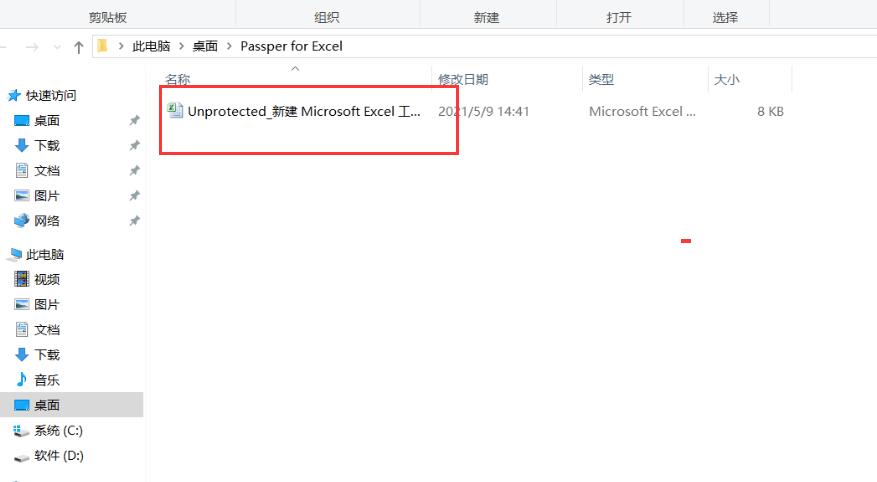Screen dimensions: 877x482
Task: Click pin icon beside quick access 桌面
Action: point(134,120)
